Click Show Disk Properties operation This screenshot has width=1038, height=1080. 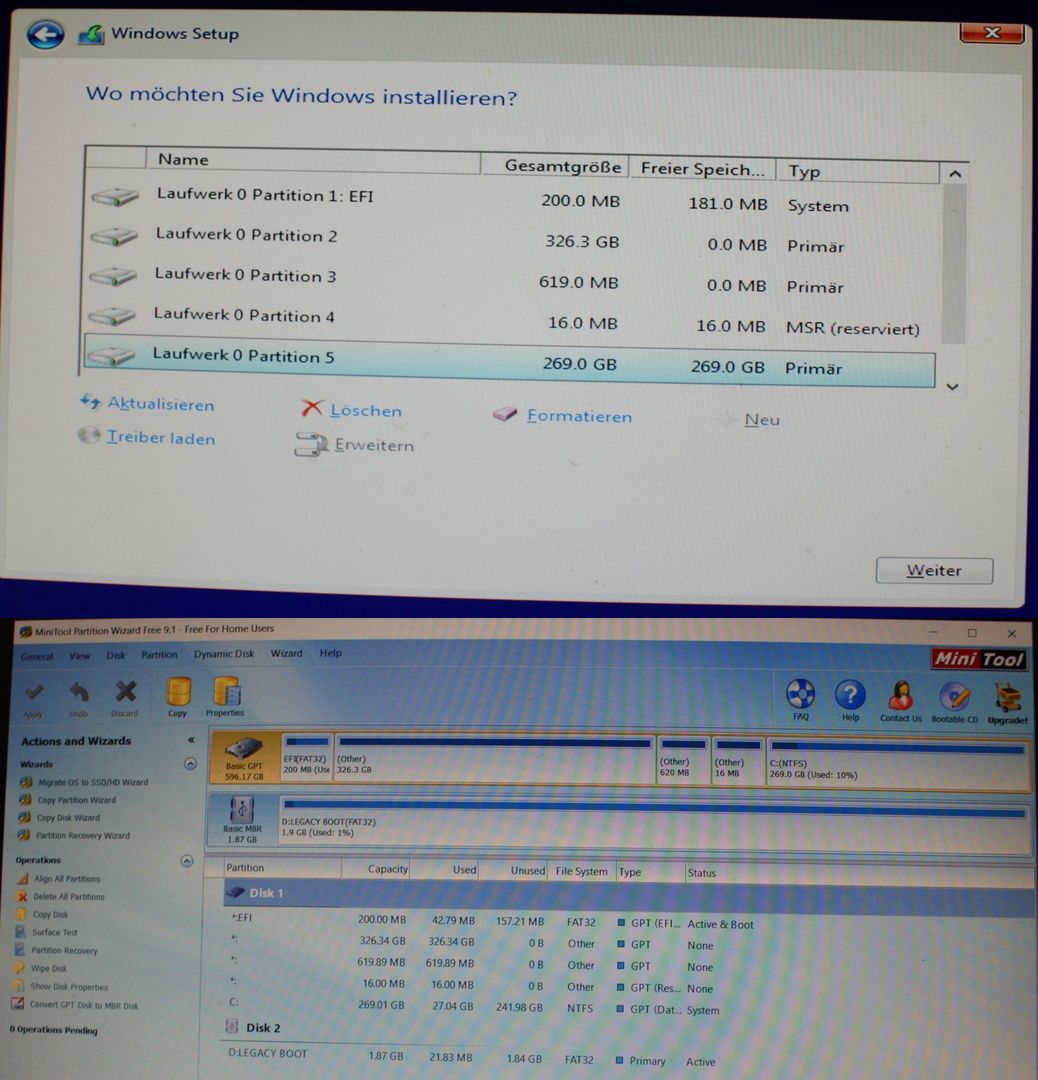pyautogui.click(x=61, y=986)
